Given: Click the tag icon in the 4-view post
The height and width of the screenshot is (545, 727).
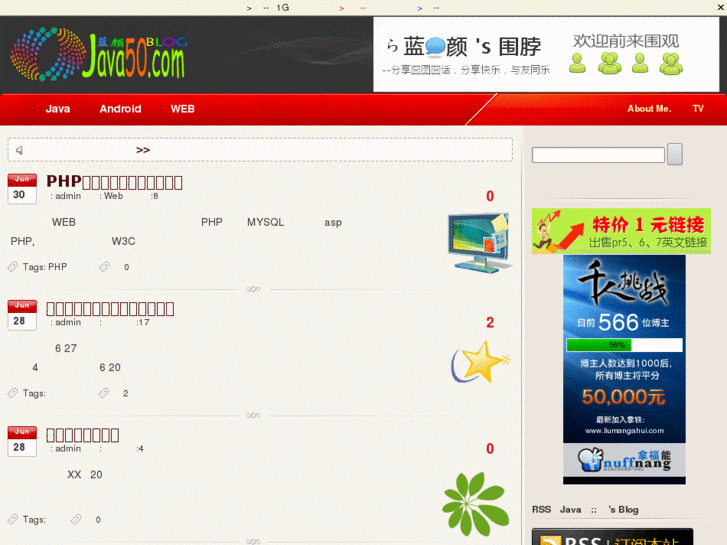Looking at the screenshot, I should 13,519.
